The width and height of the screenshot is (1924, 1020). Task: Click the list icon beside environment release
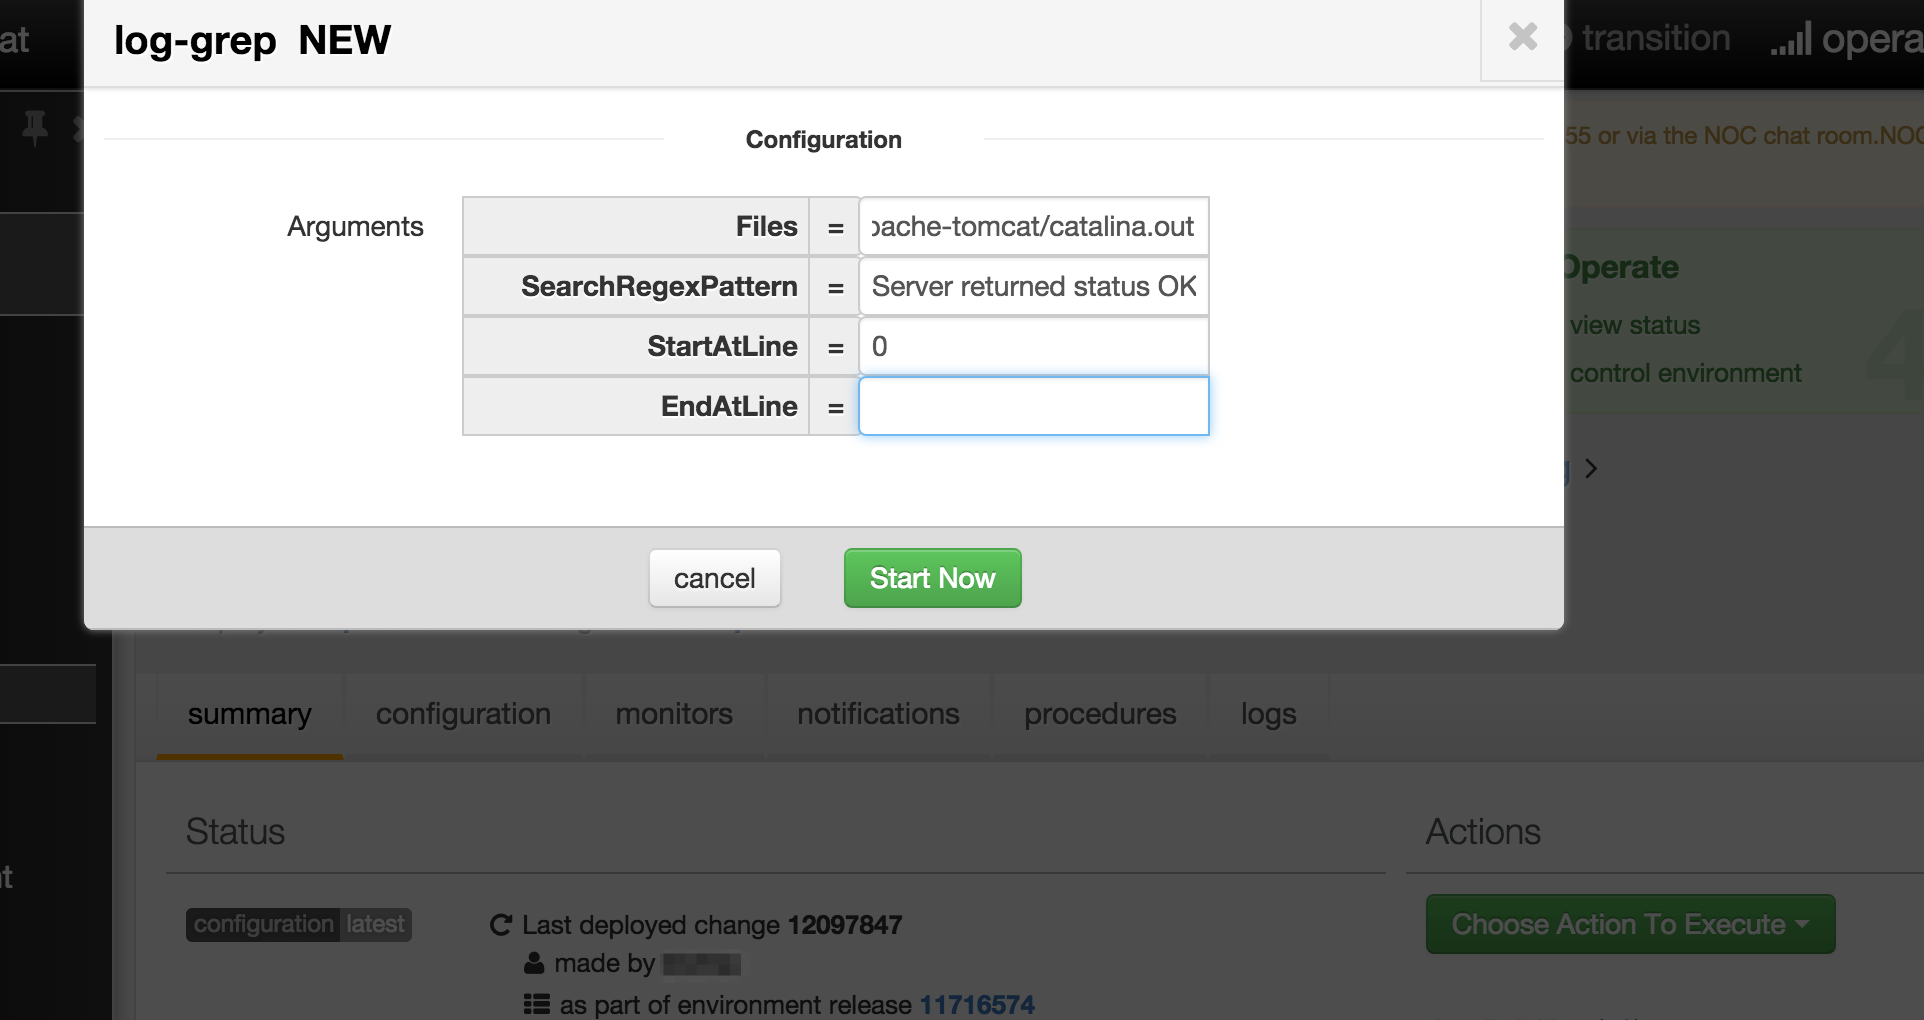click(537, 1004)
